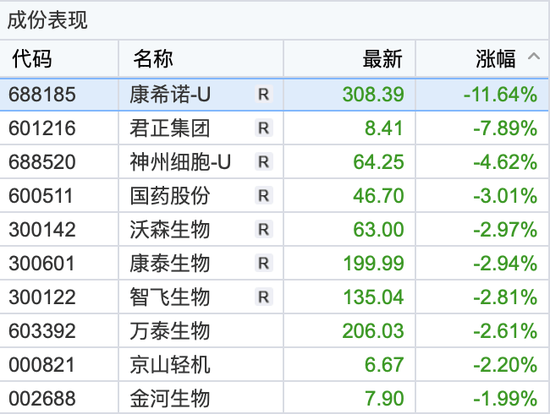Open the 京山轻机 stock name

pyautogui.click(x=170, y=365)
